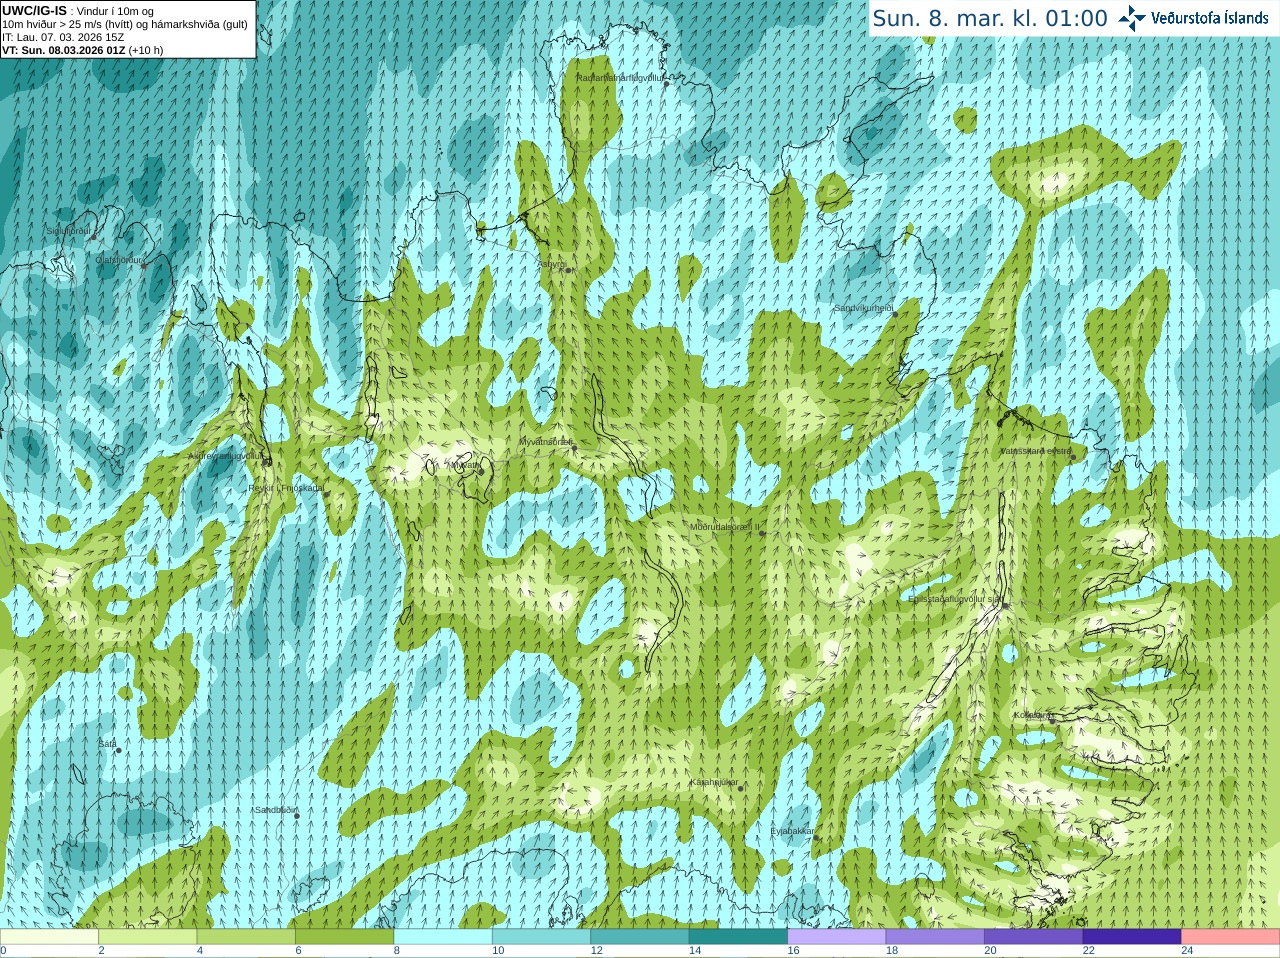Click the 10–12 m/s light teal legend swatch

pyautogui.click(x=541, y=936)
